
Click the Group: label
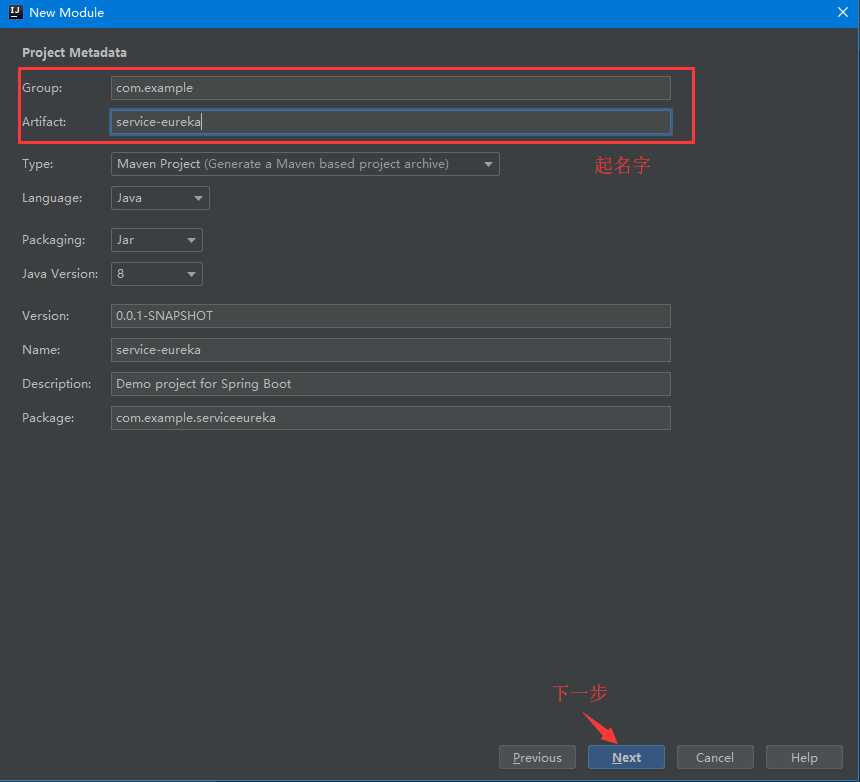pyautogui.click(x=42, y=88)
